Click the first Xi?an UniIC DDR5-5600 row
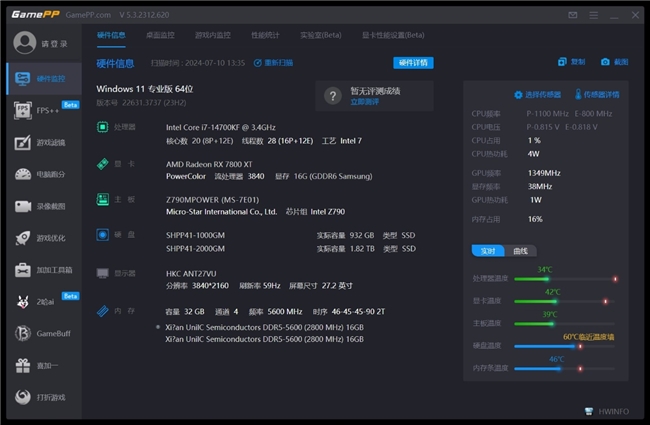The width and height of the screenshot is (650, 425). 264,328
